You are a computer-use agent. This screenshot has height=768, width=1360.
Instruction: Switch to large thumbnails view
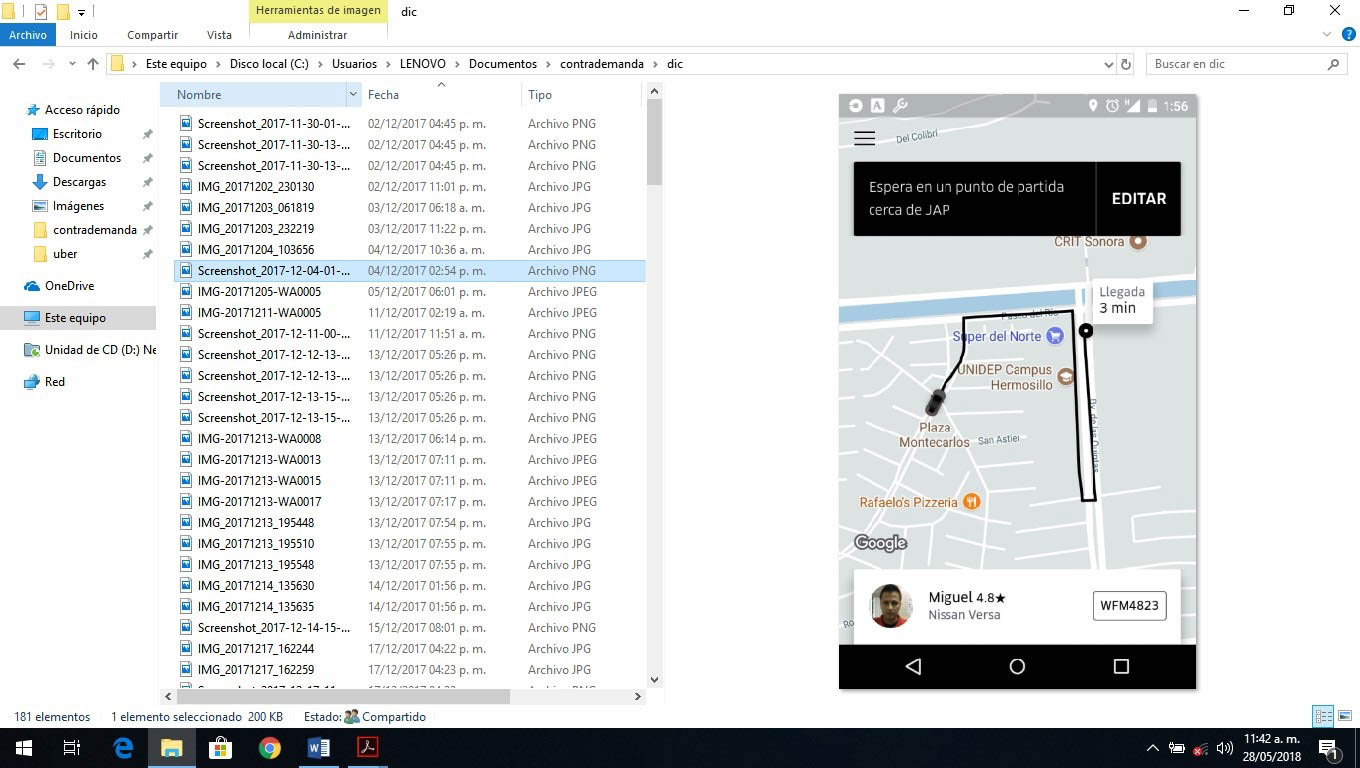1343,716
